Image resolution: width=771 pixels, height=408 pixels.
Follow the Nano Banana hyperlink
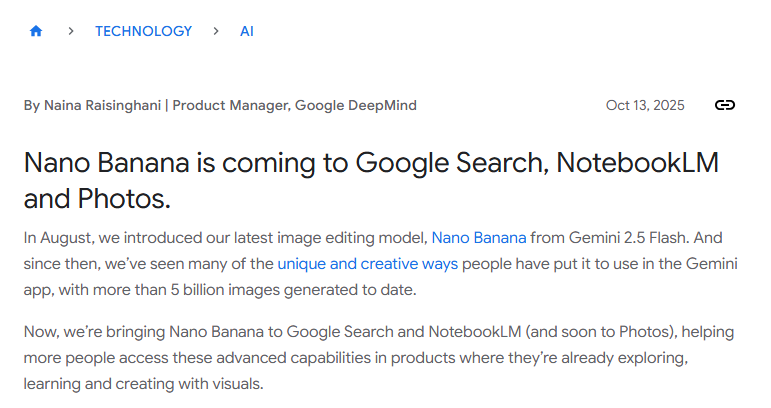click(478, 238)
